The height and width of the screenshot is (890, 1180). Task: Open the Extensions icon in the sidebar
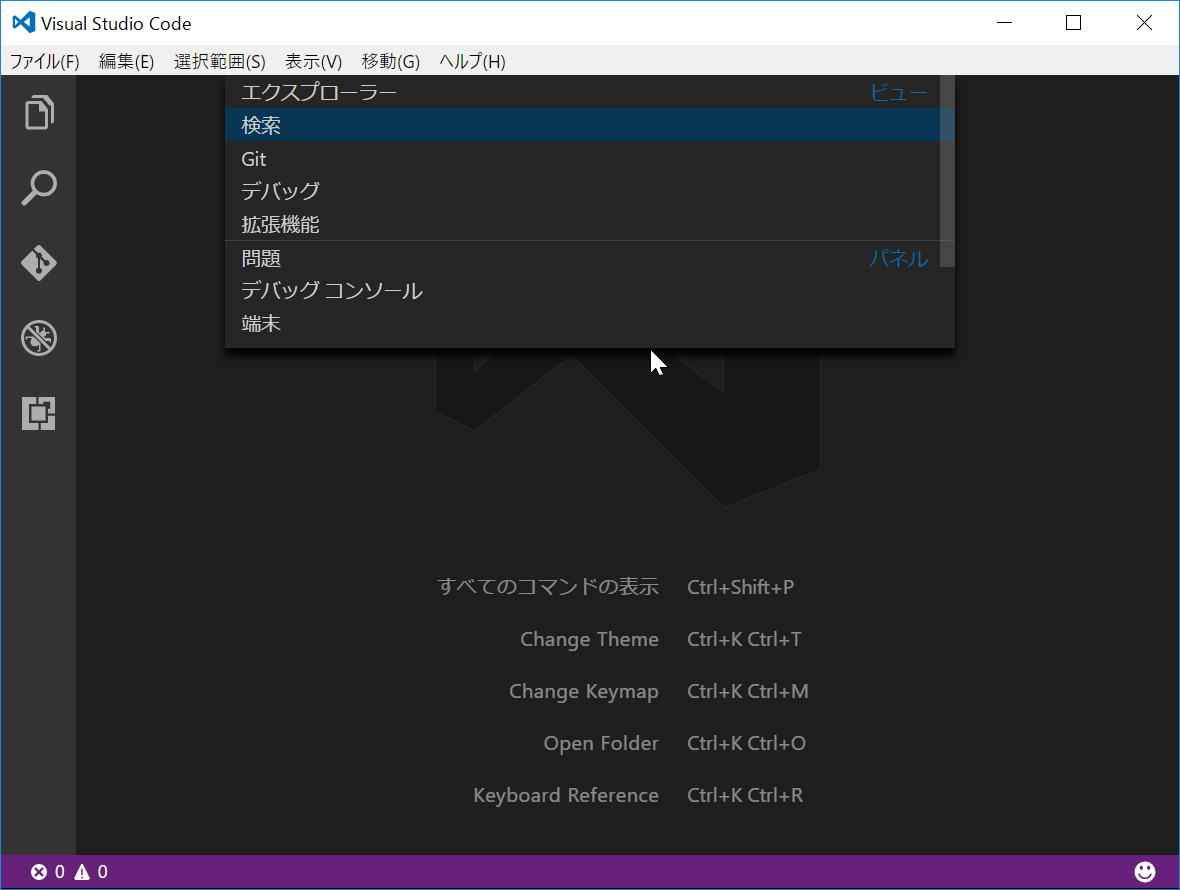pyautogui.click(x=38, y=413)
